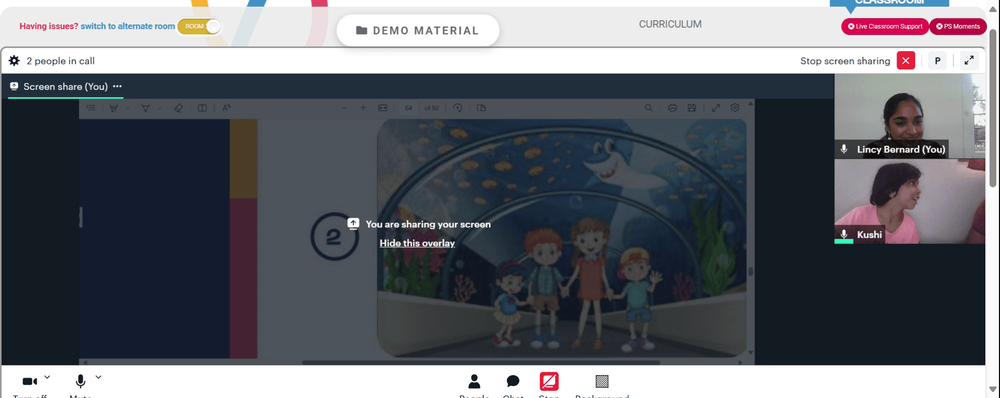Click Live Classroom Support button
1000x398 pixels.
885,26
